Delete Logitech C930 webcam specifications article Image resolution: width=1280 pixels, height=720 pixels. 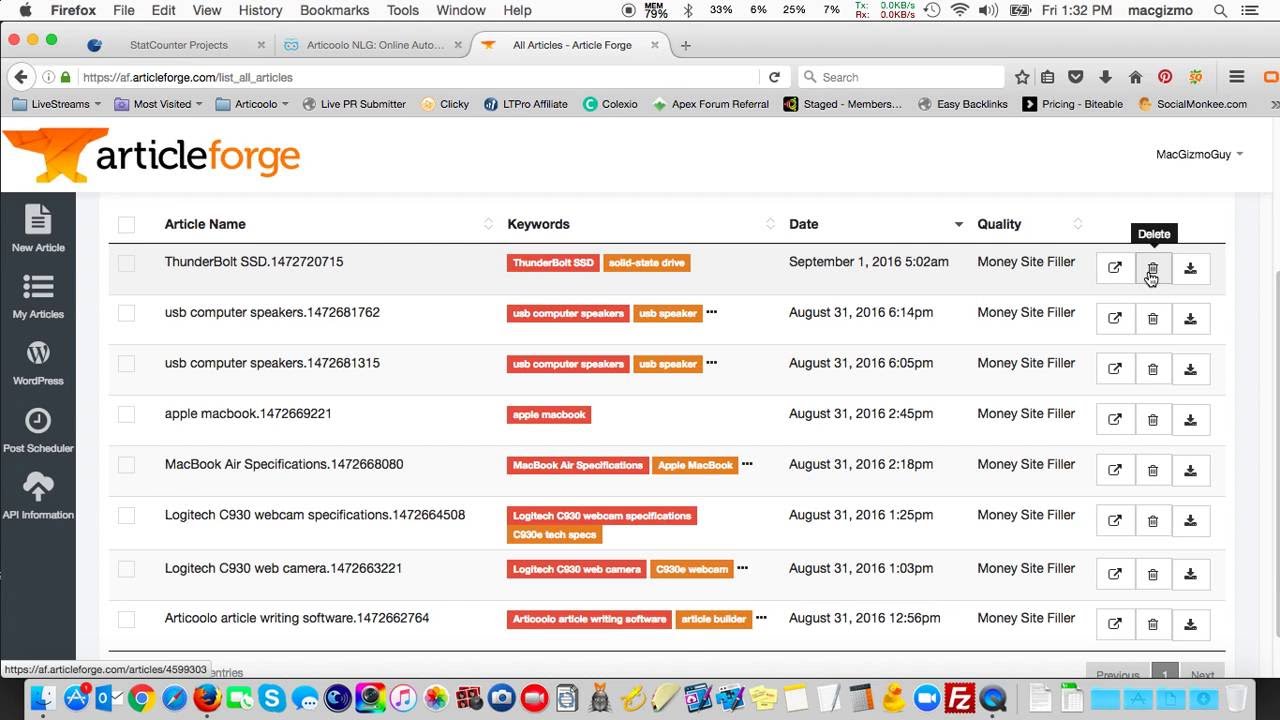click(1153, 521)
